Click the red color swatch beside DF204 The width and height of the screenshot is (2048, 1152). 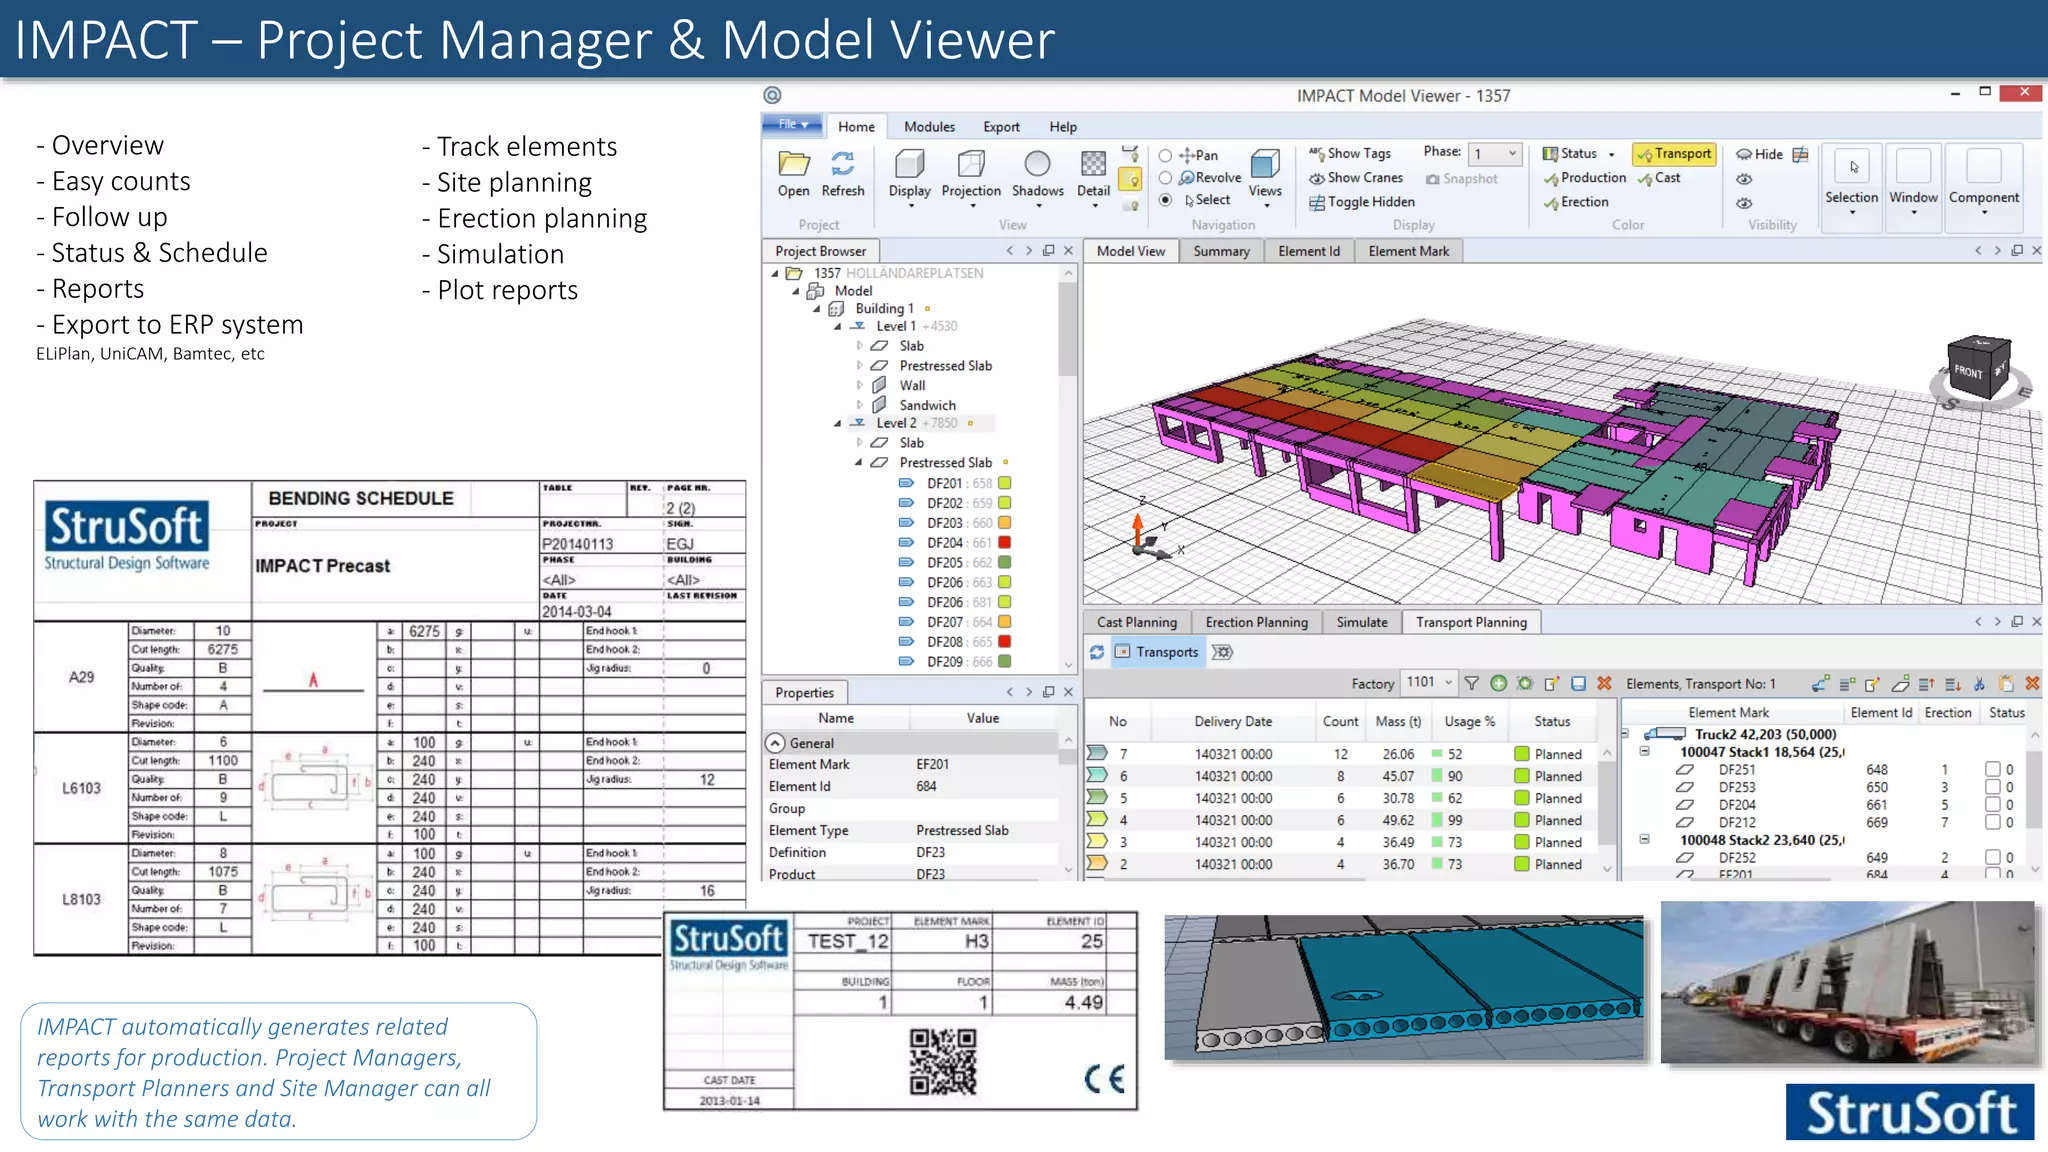(1005, 543)
